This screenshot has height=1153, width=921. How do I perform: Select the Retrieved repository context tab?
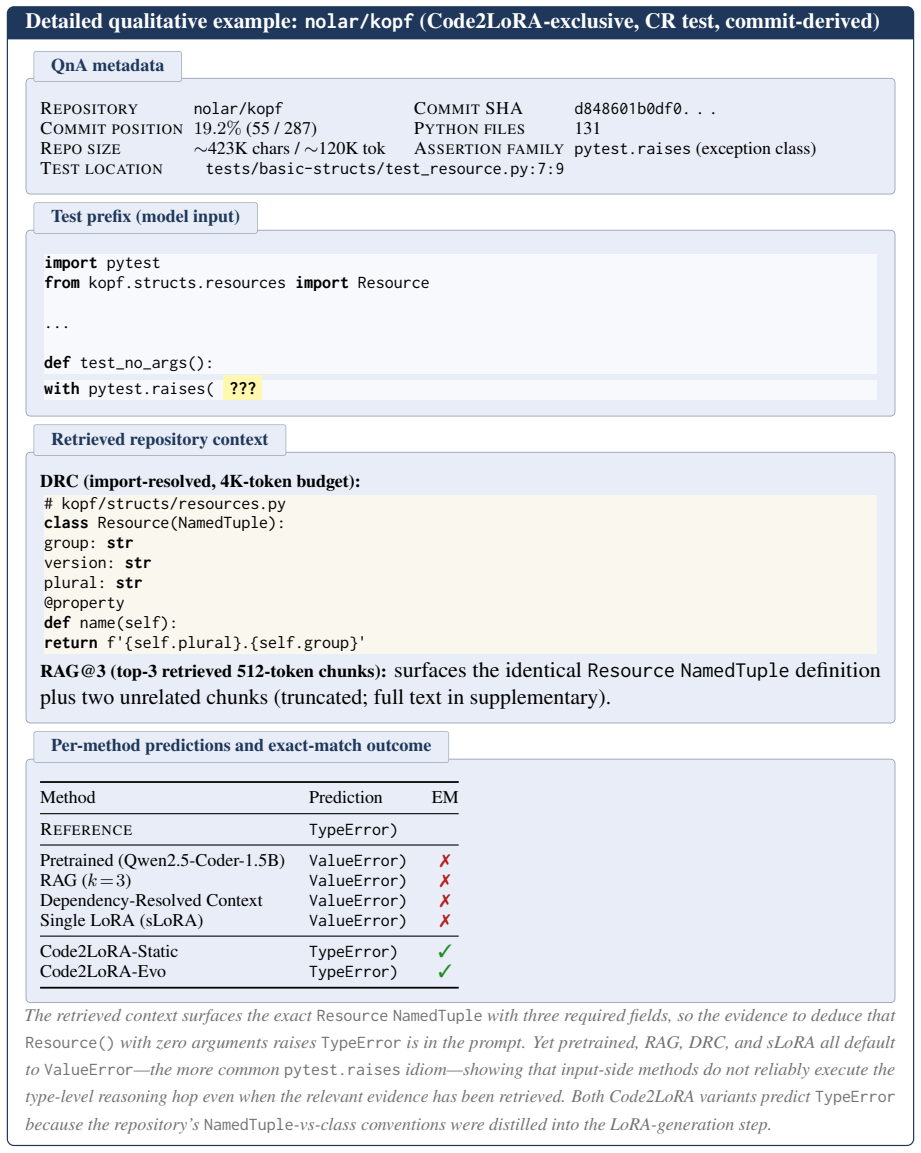(160, 440)
